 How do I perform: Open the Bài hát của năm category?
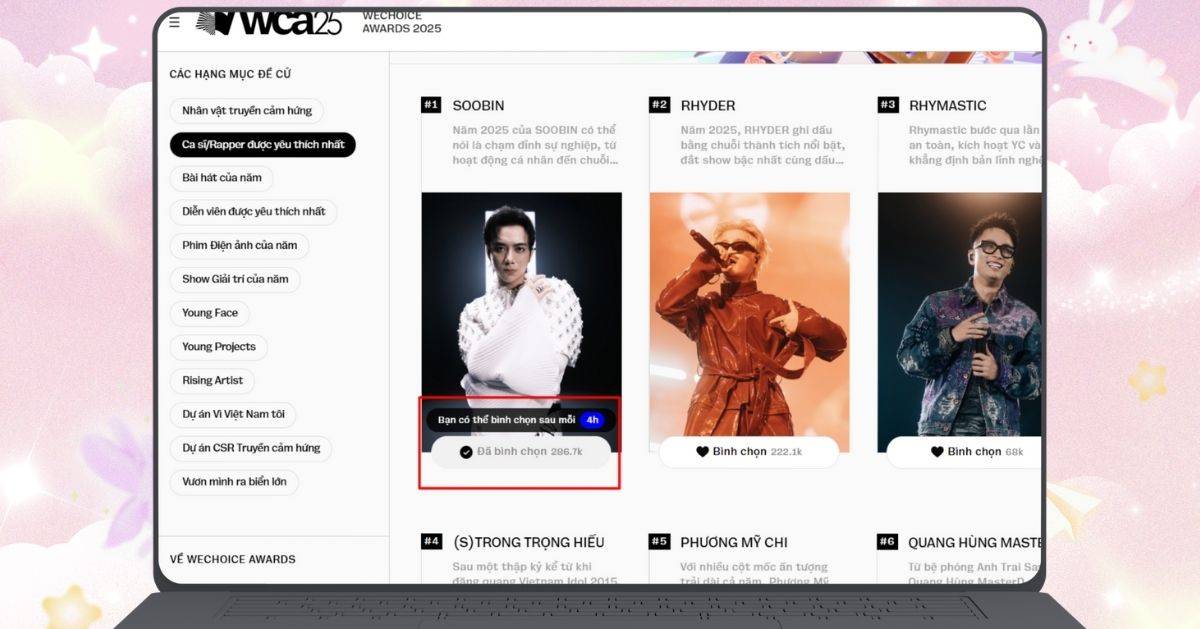tap(221, 178)
